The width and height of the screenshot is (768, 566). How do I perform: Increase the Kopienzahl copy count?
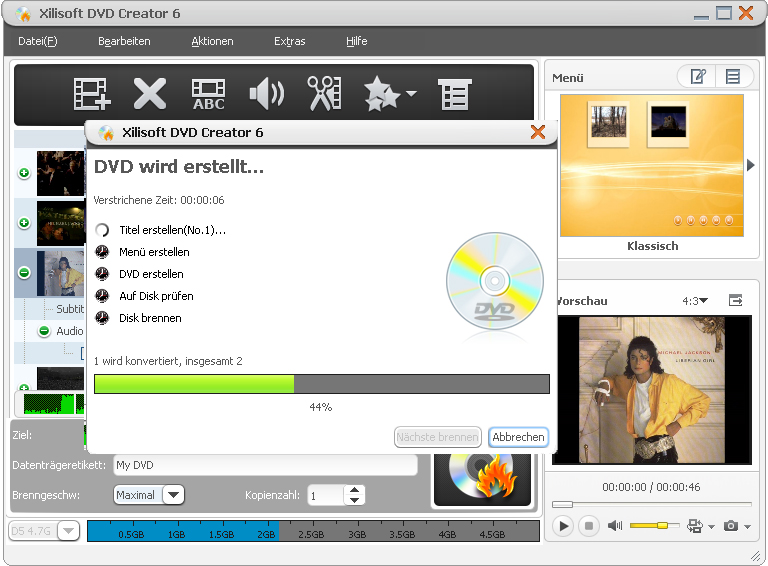355,489
